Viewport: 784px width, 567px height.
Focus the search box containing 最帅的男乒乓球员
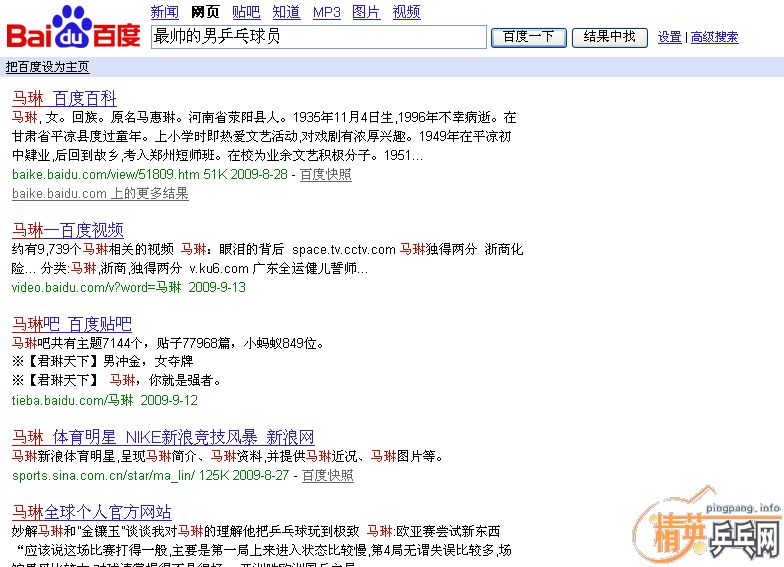318,37
